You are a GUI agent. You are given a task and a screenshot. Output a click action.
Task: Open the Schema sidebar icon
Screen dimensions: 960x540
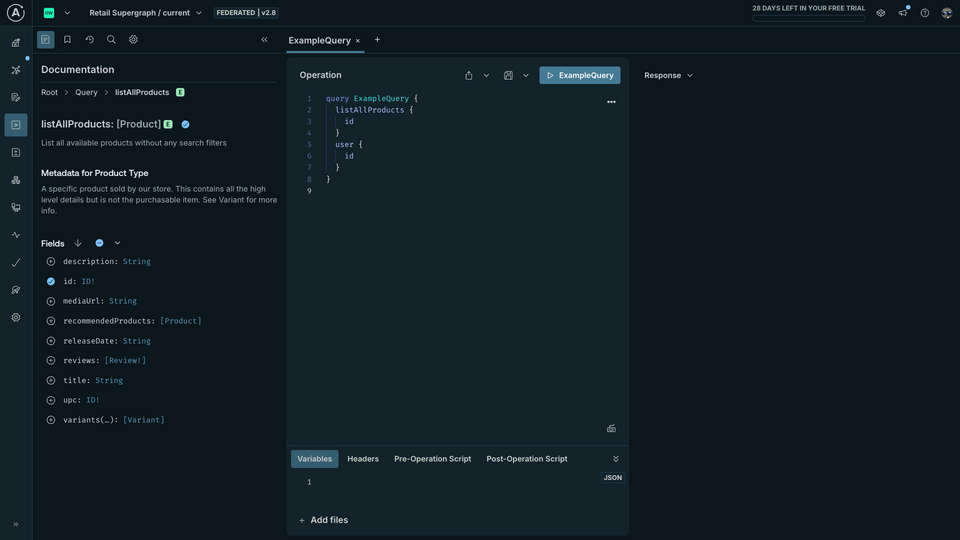coord(16,70)
